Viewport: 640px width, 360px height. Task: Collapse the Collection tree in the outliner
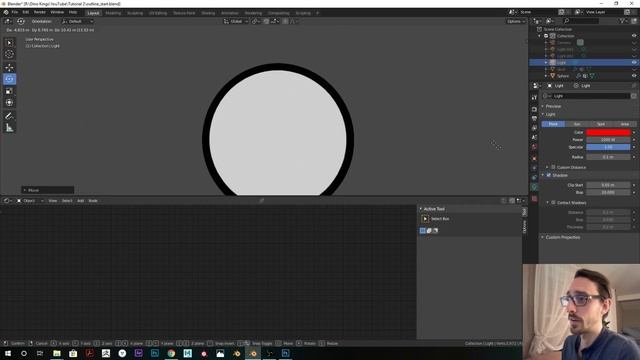tap(540, 36)
